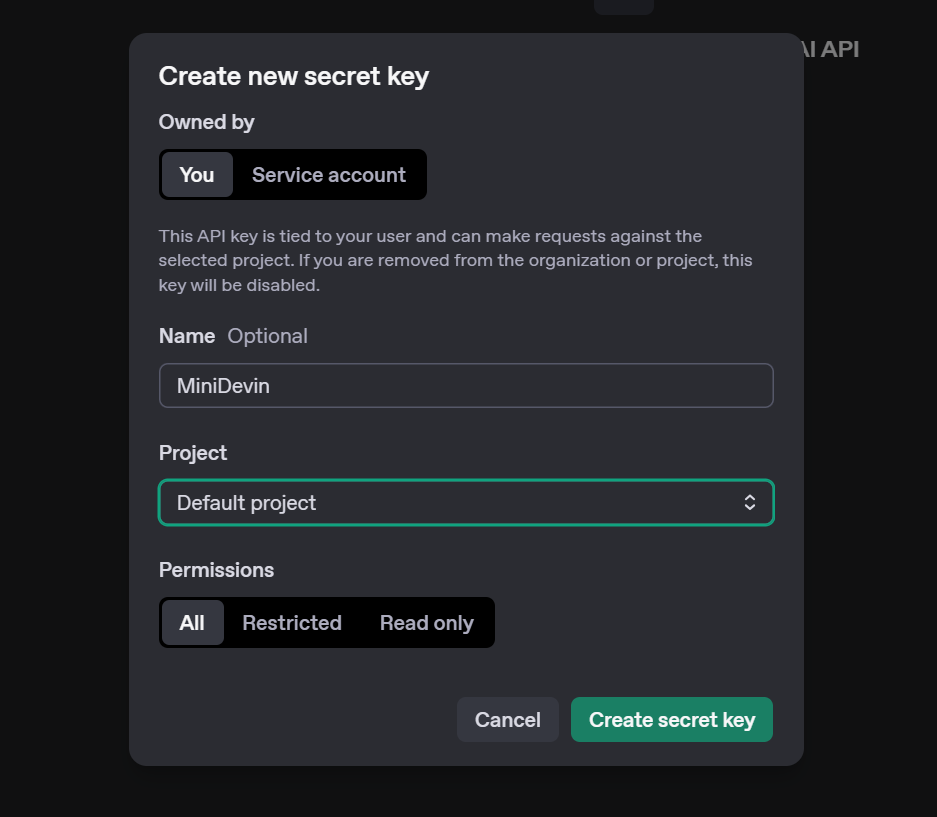Click the Name field label

(x=187, y=336)
